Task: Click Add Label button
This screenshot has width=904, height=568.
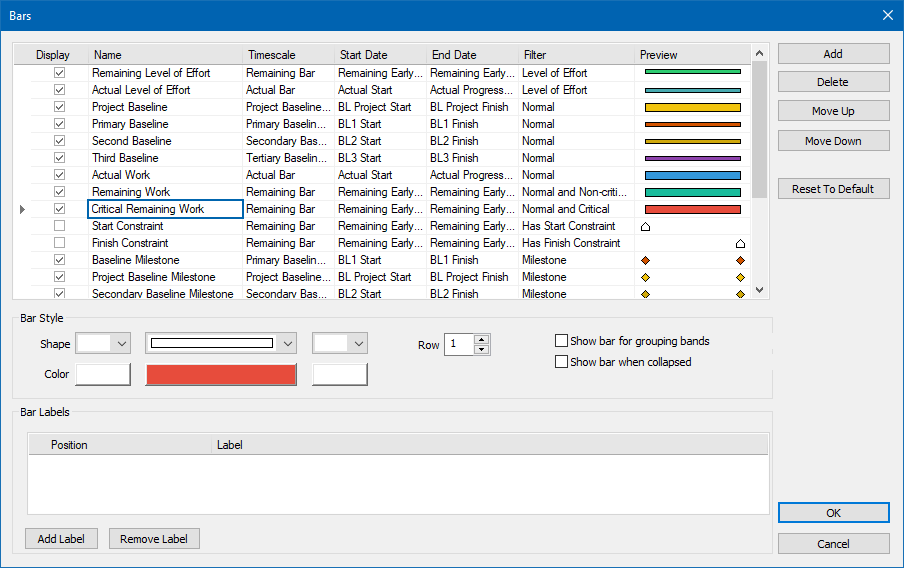Action: point(61,539)
